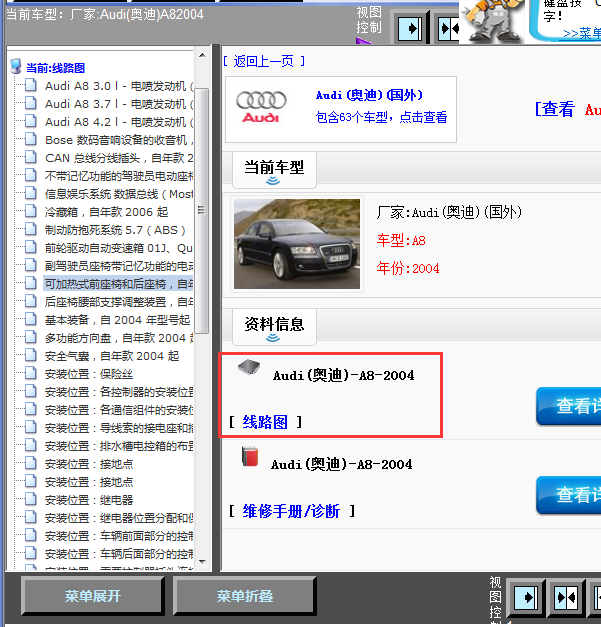Click document icon for Audi A8 3.0 l entry
The image size is (601, 627).
click(x=31, y=86)
